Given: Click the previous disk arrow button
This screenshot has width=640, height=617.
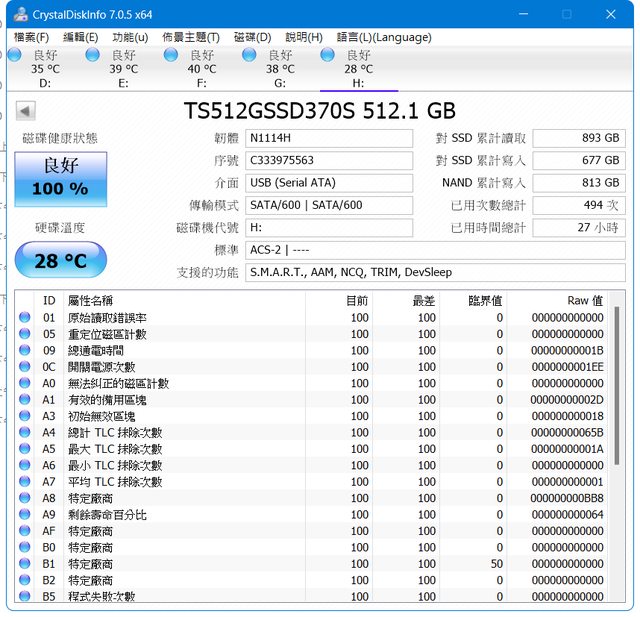Looking at the screenshot, I should click(x=26, y=111).
